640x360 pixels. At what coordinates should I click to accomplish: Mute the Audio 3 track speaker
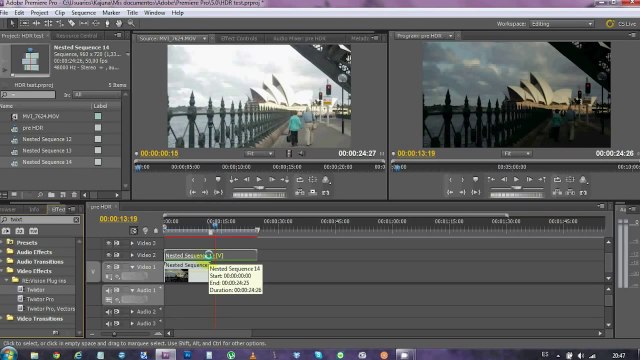click(108, 323)
